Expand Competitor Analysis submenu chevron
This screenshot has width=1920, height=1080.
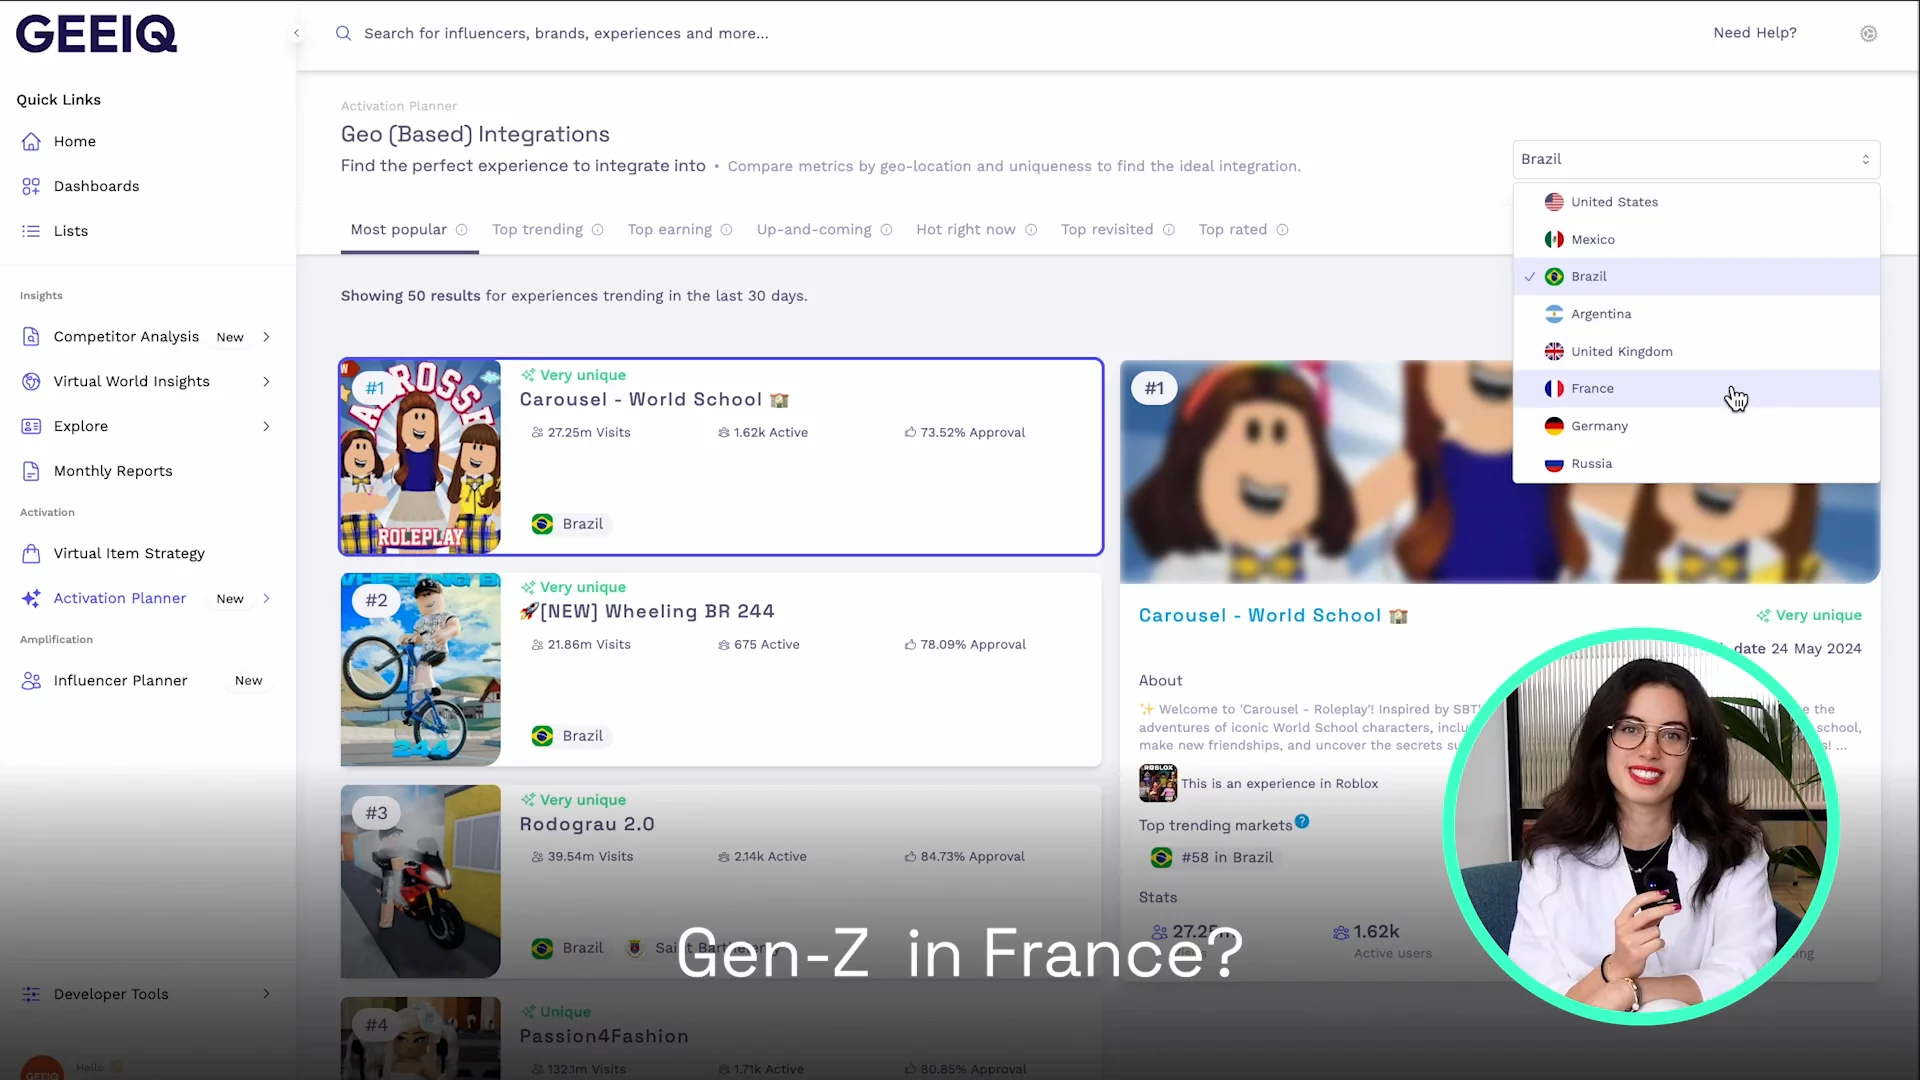pyautogui.click(x=266, y=337)
